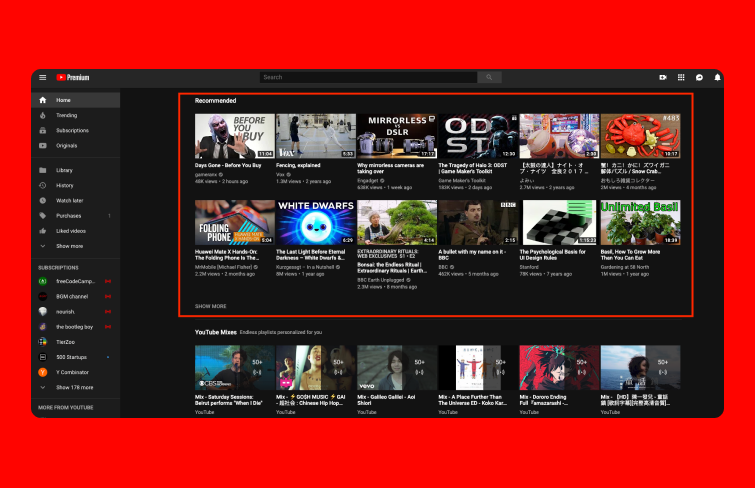Click the Library folder icon
755x488 pixels.
[43, 170]
